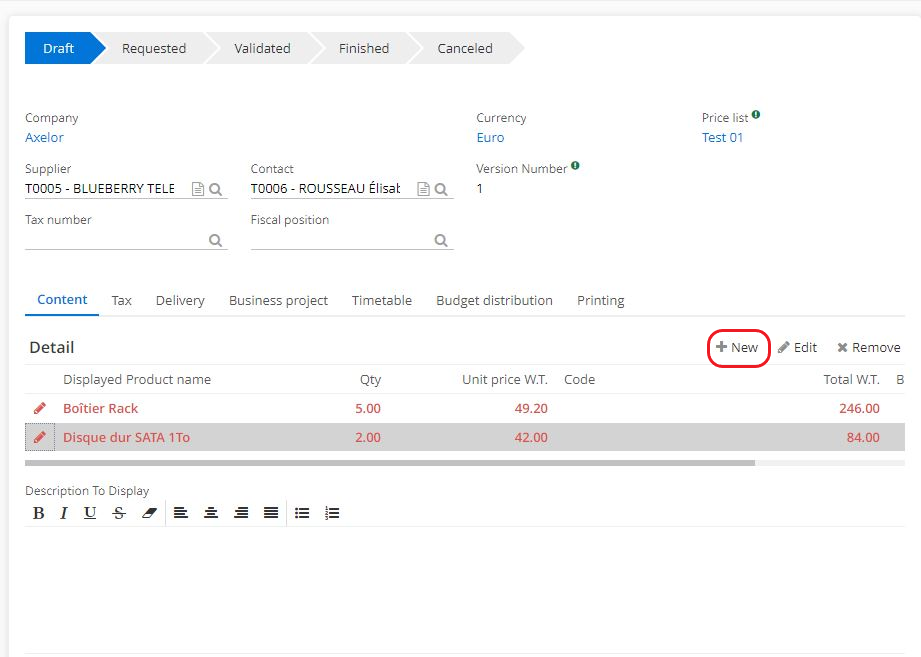Open Tax number search lookup
Screen dimensions: 921x657
(x=215, y=240)
